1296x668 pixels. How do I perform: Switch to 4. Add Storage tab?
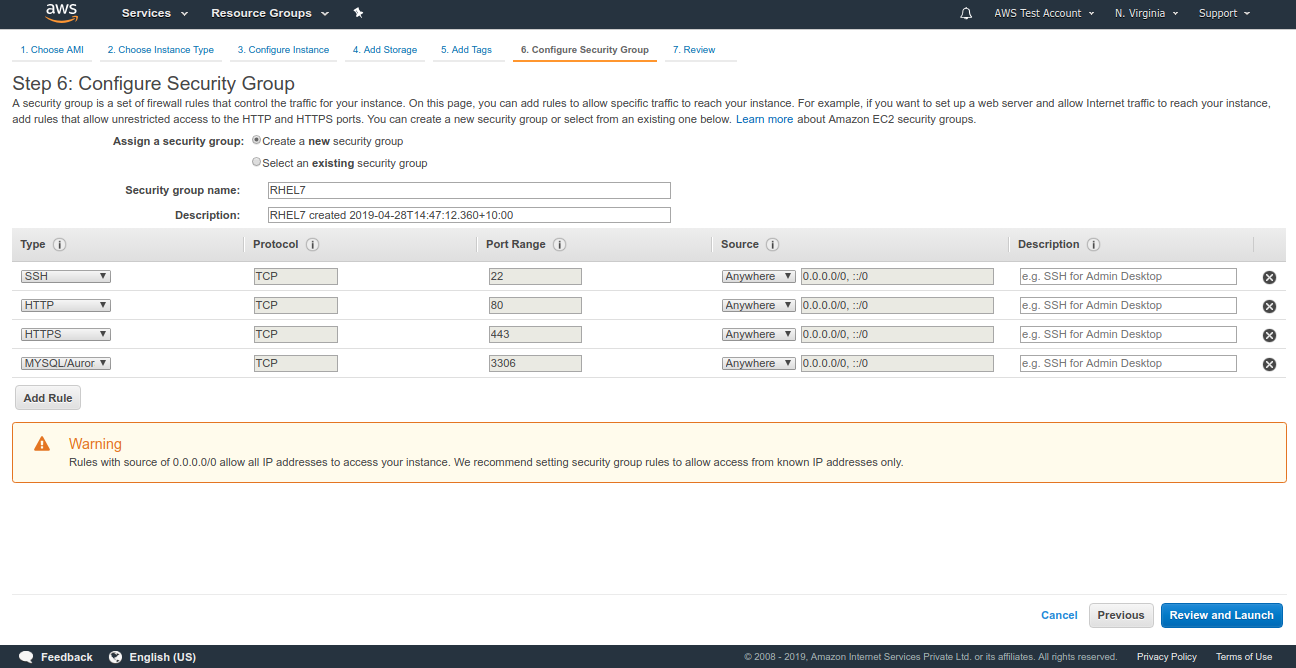tap(384, 50)
